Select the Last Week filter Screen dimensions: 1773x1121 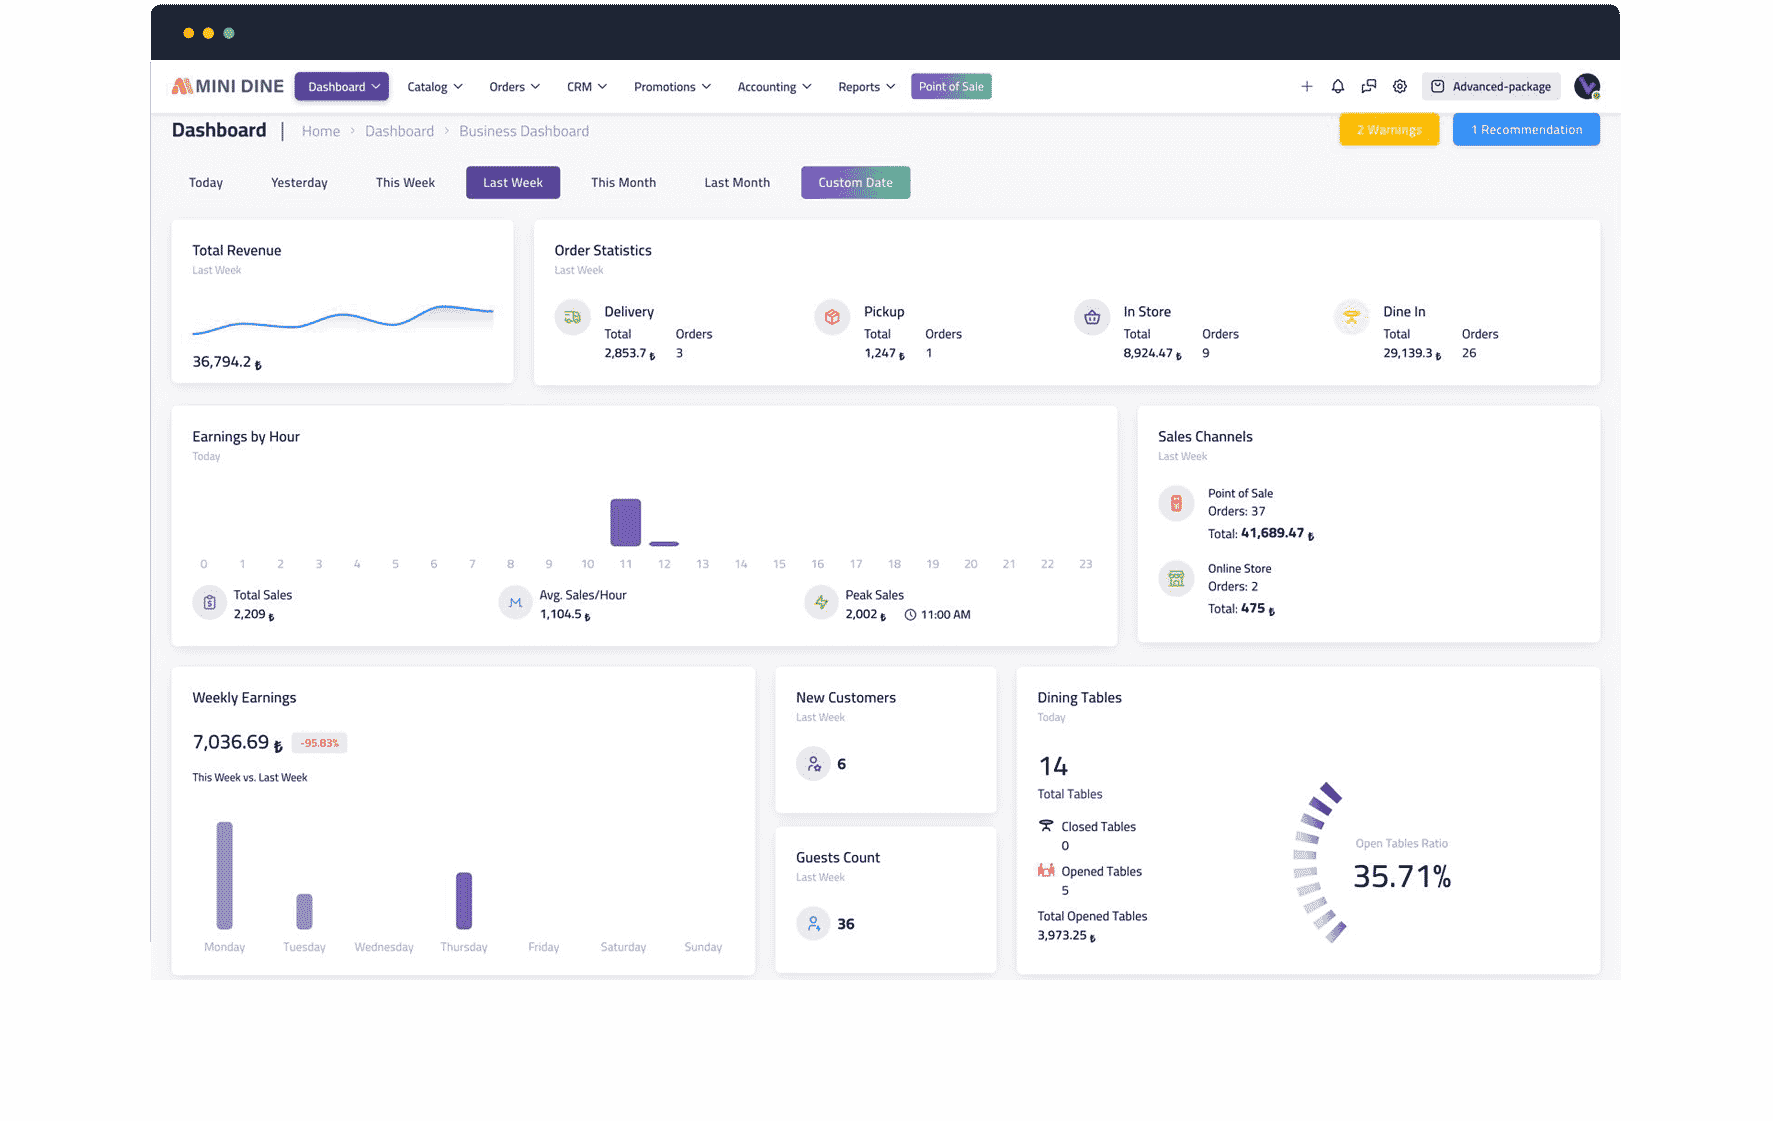[x=513, y=183]
